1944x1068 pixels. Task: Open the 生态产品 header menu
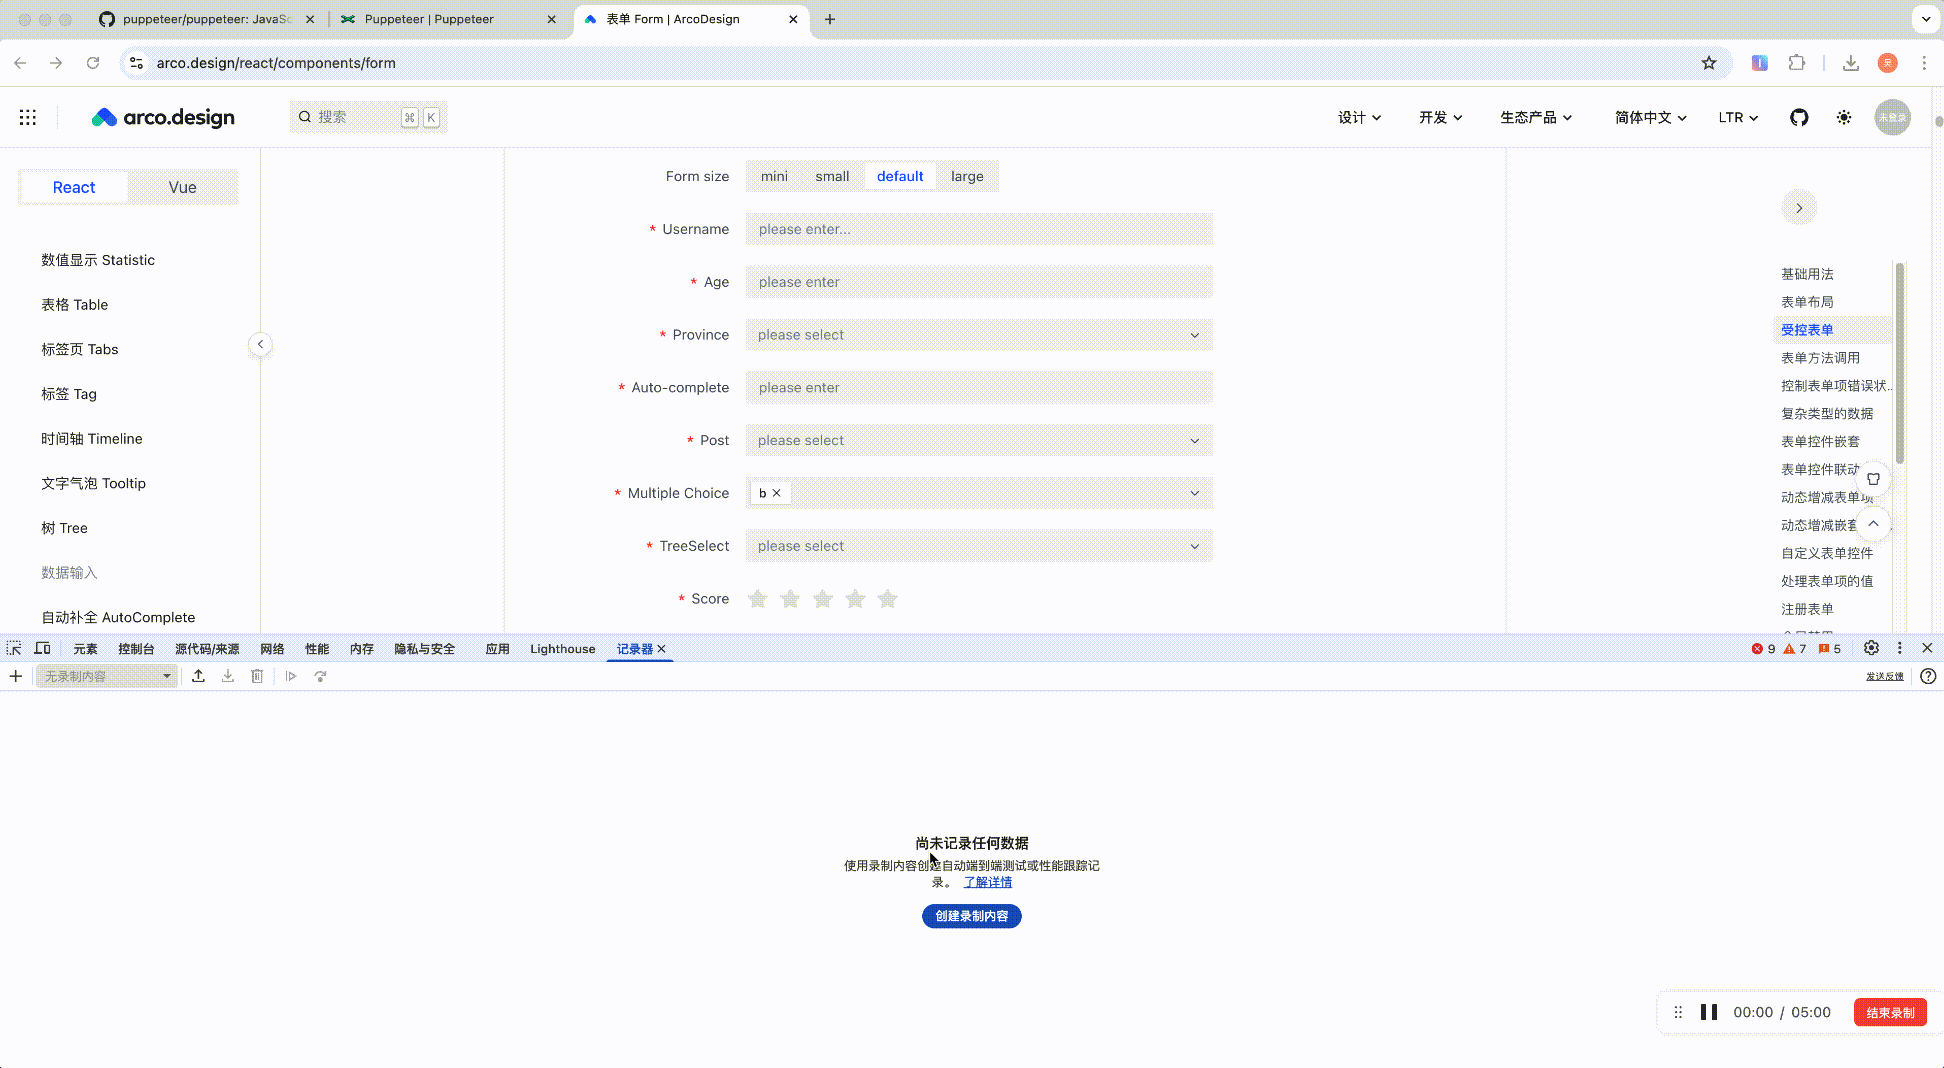[1536, 117]
